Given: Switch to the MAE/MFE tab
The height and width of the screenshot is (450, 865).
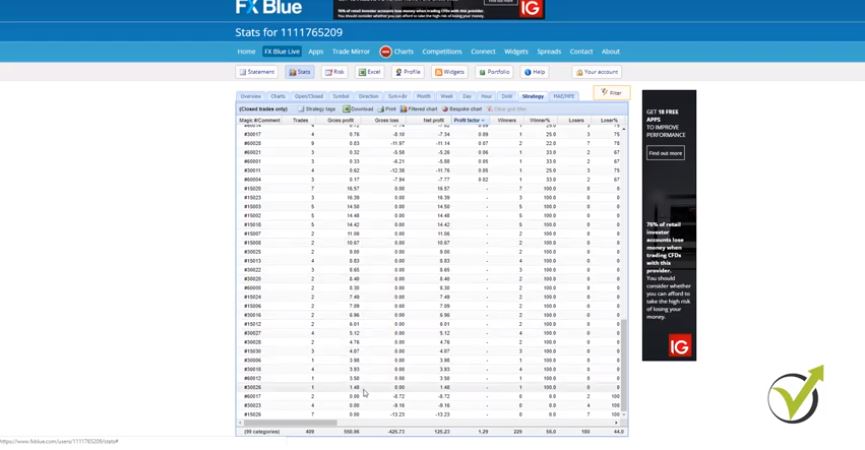Looking at the screenshot, I should click(563, 97).
